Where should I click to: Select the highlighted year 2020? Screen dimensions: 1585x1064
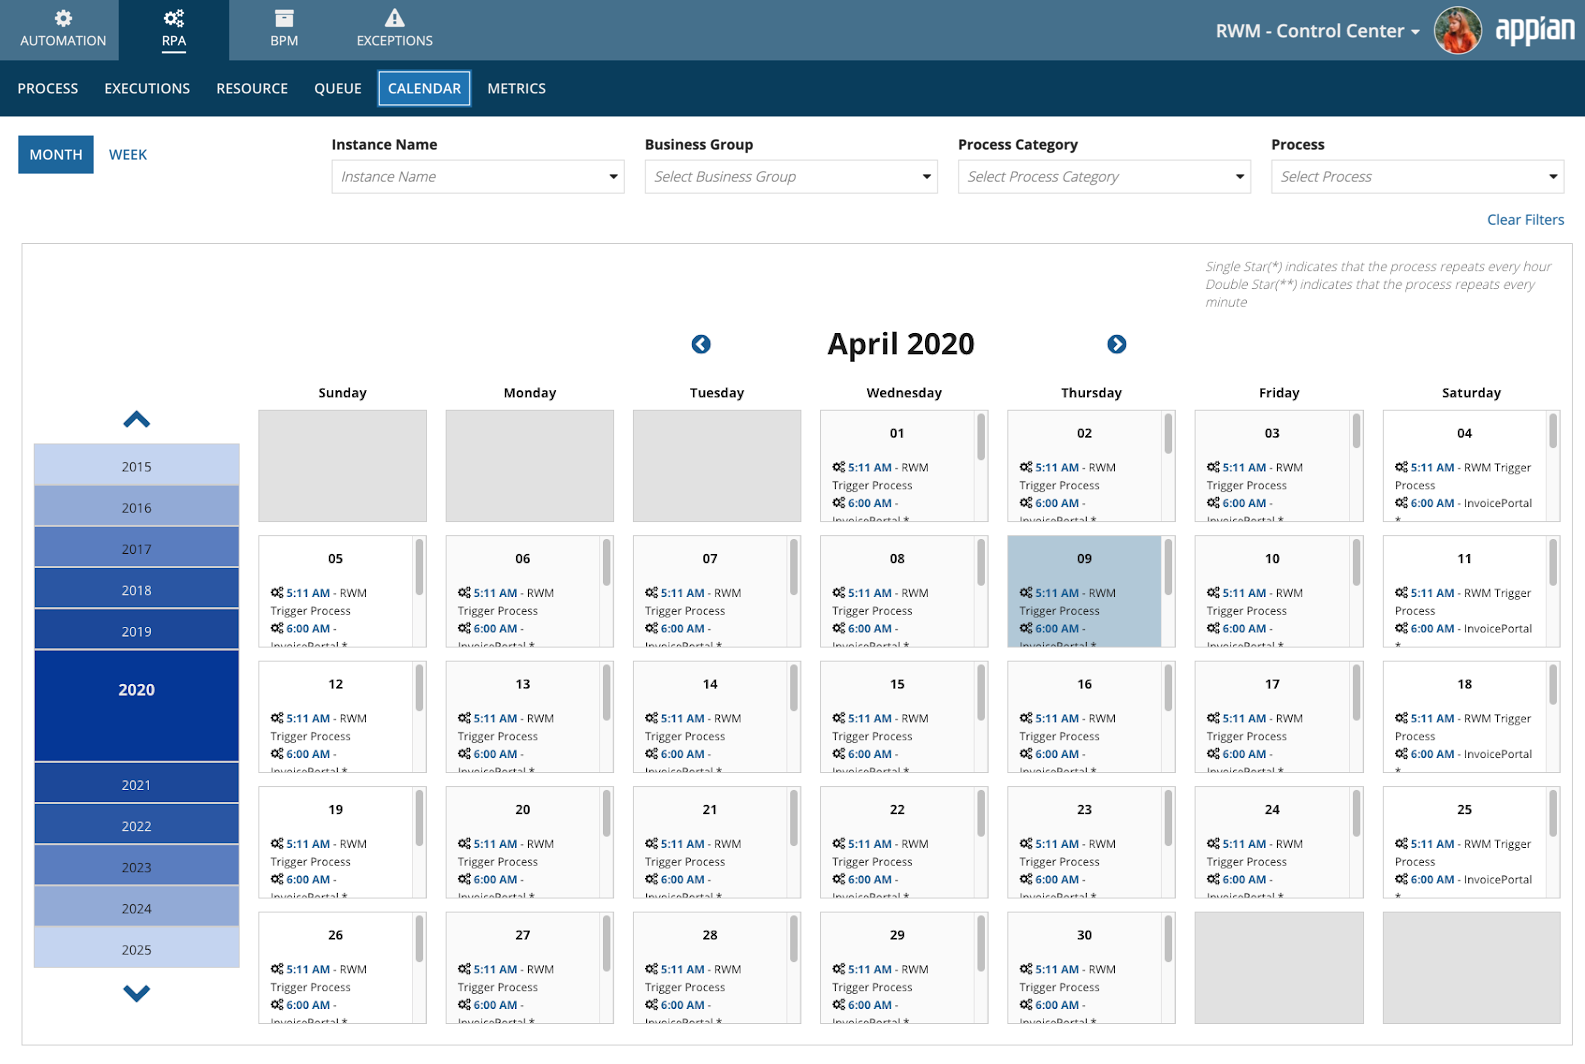pos(136,706)
